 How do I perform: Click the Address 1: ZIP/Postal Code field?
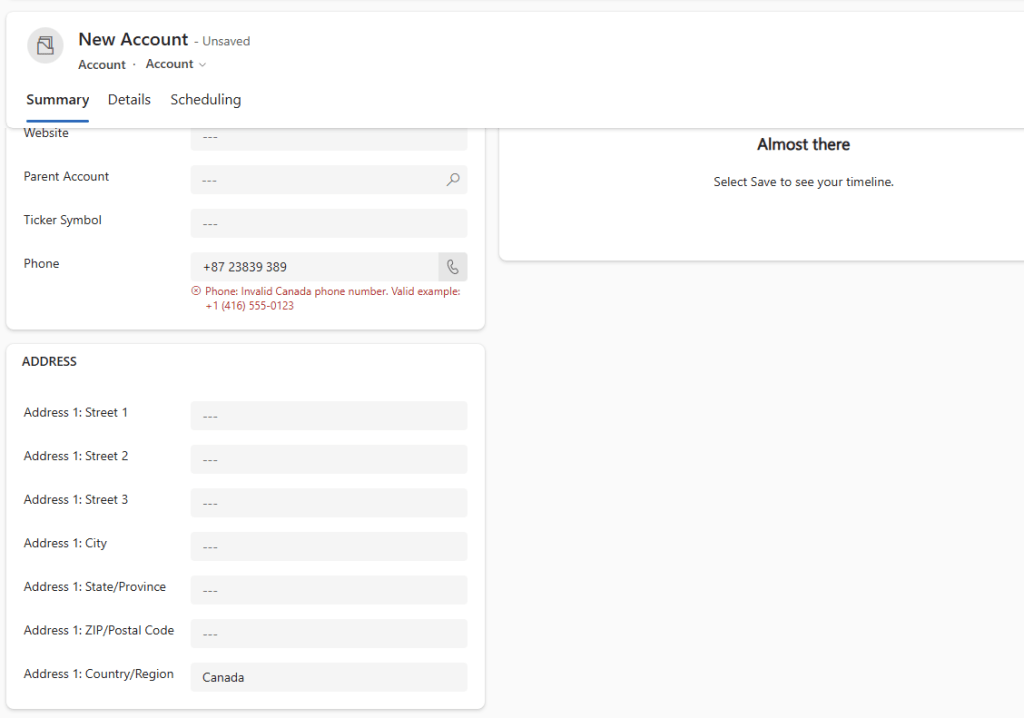click(328, 633)
